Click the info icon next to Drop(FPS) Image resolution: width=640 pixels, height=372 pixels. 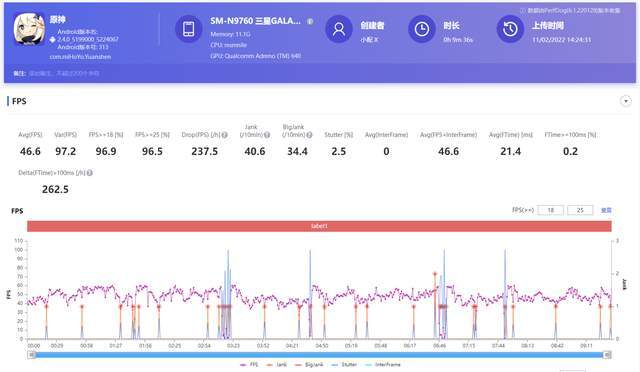click(224, 135)
